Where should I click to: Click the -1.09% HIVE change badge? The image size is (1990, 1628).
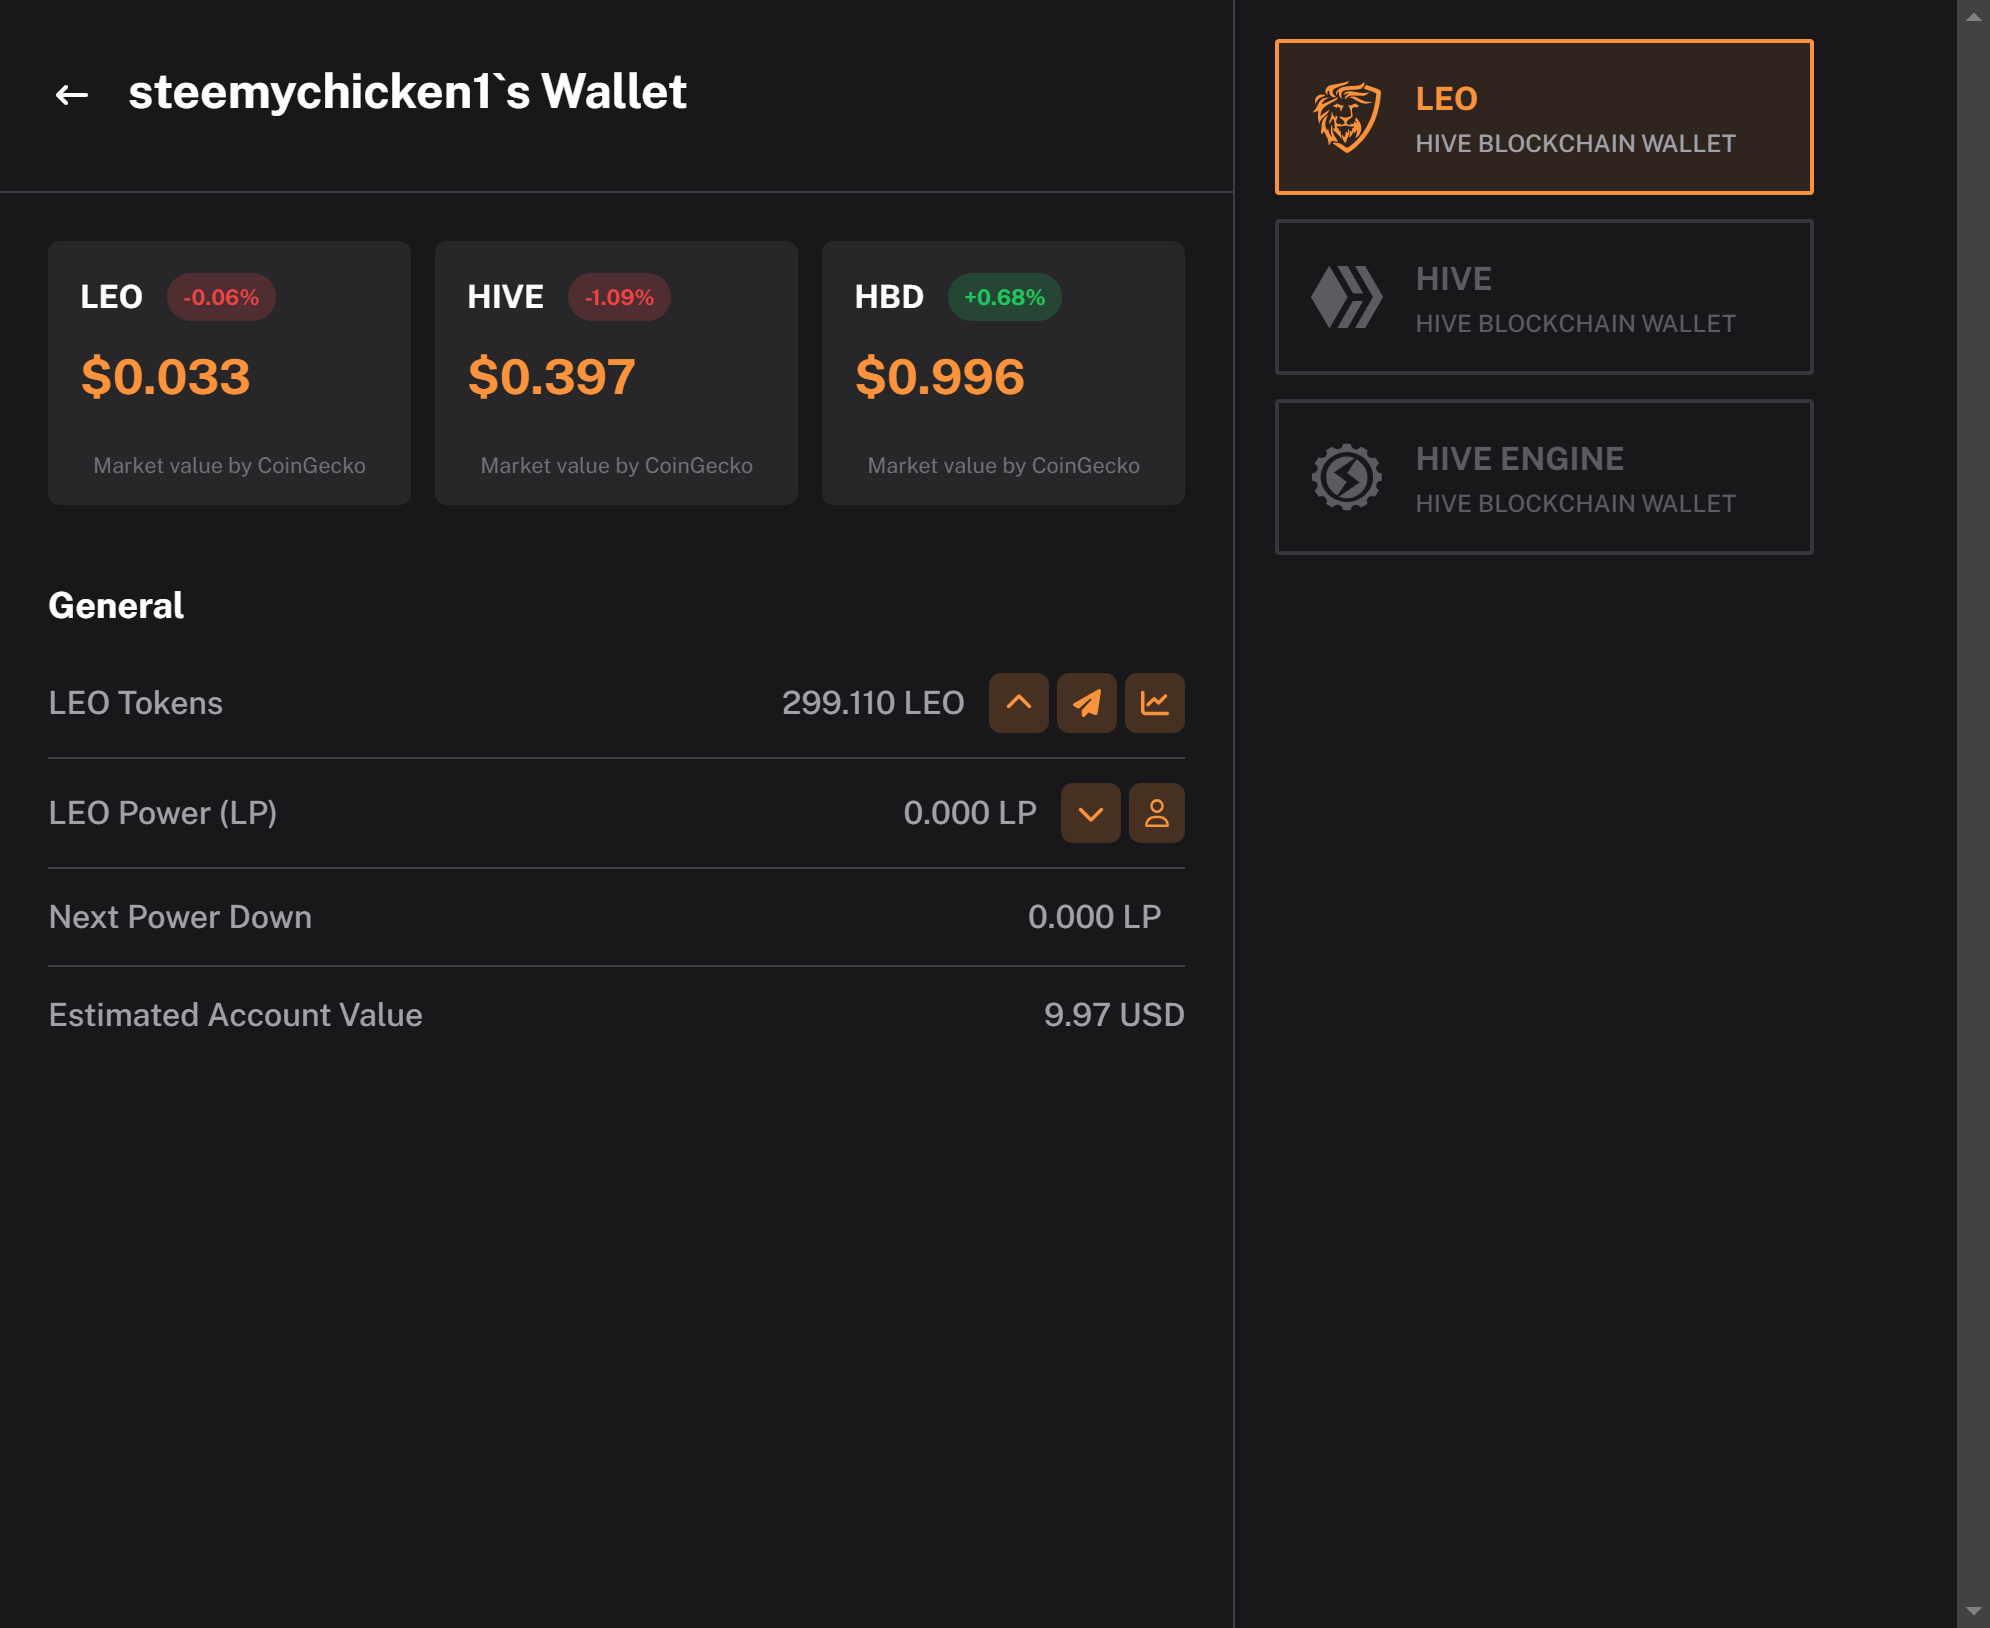[x=619, y=297]
